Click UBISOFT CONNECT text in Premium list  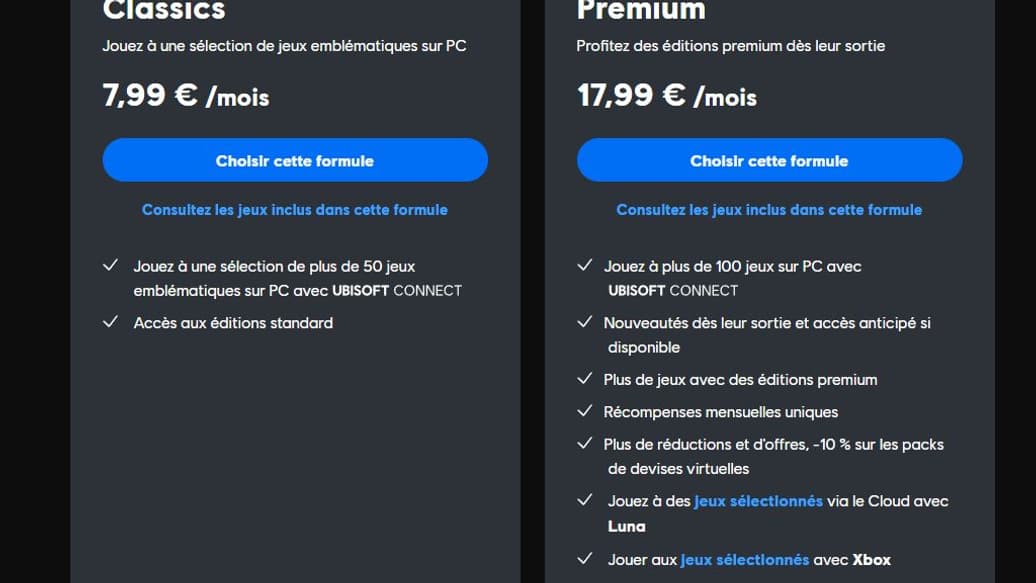[673, 291]
